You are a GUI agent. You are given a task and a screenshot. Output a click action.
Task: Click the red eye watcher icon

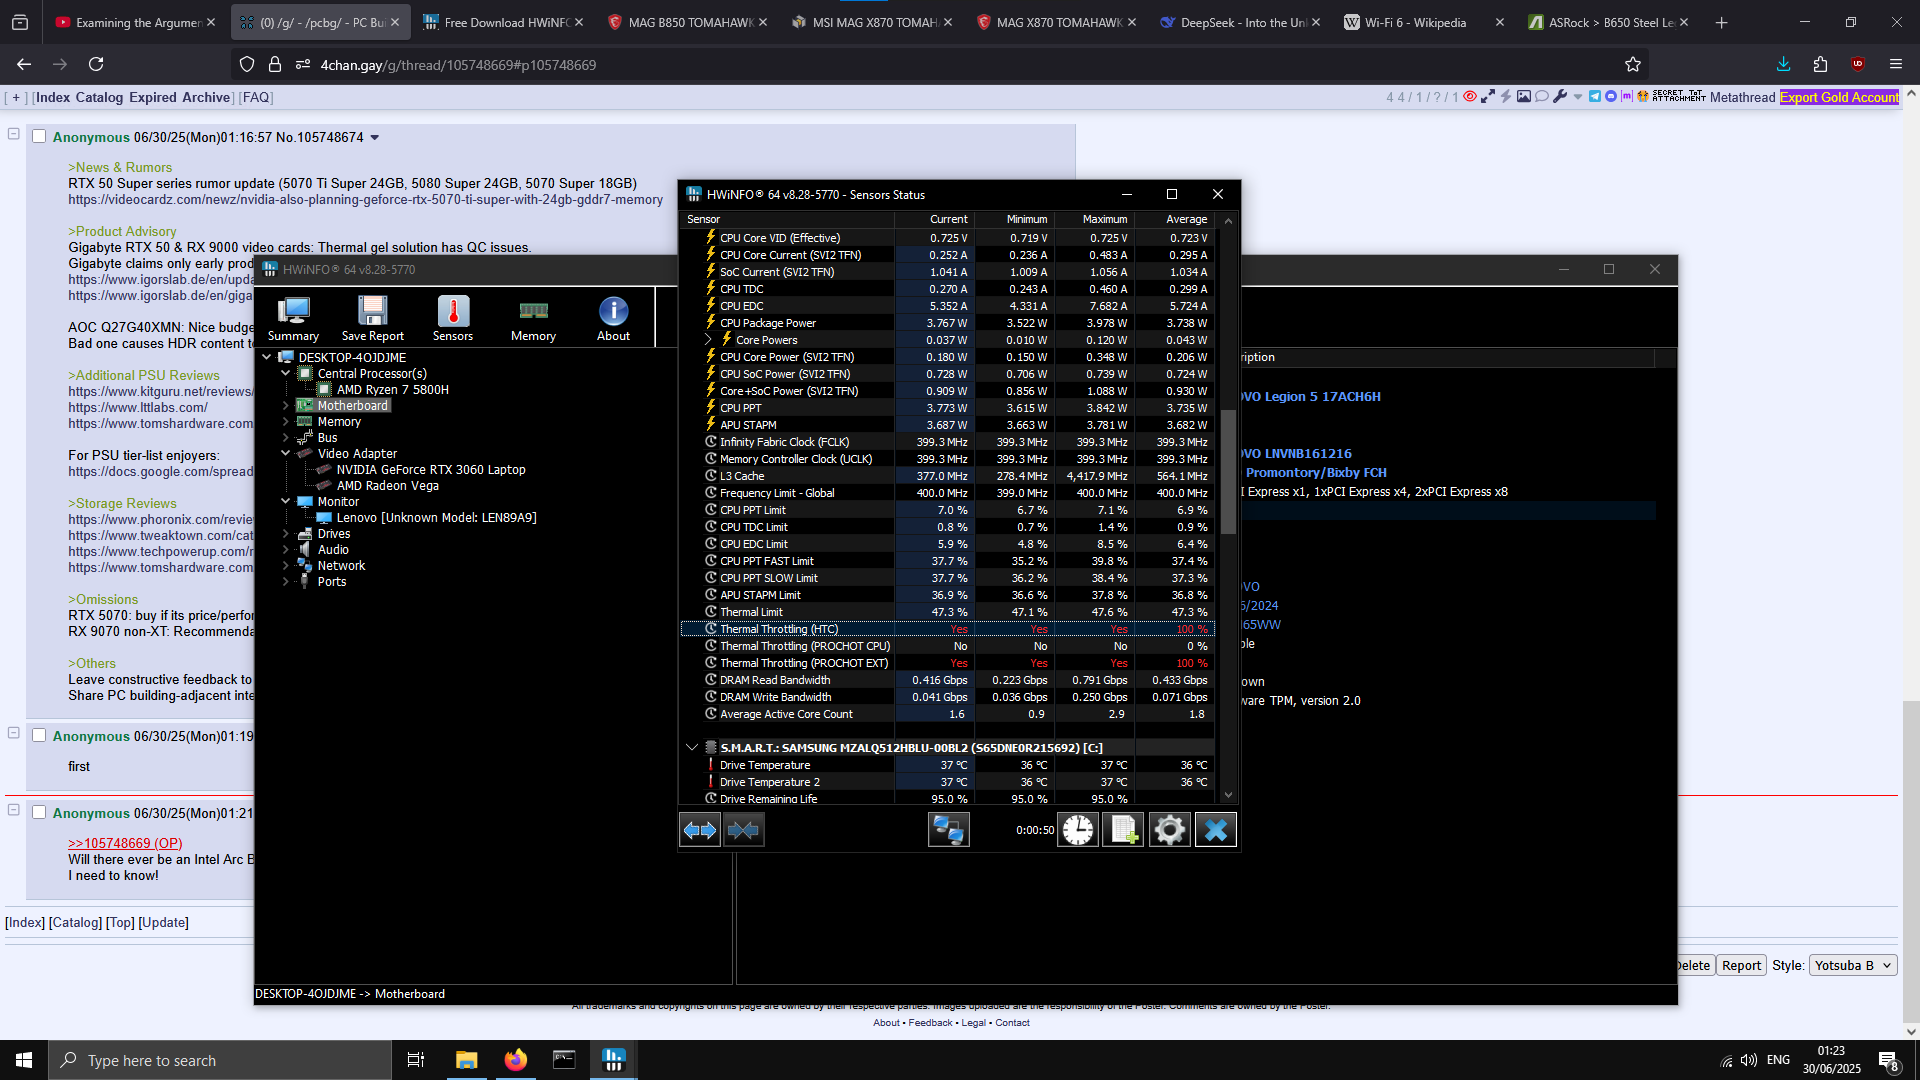(1470, 97)
